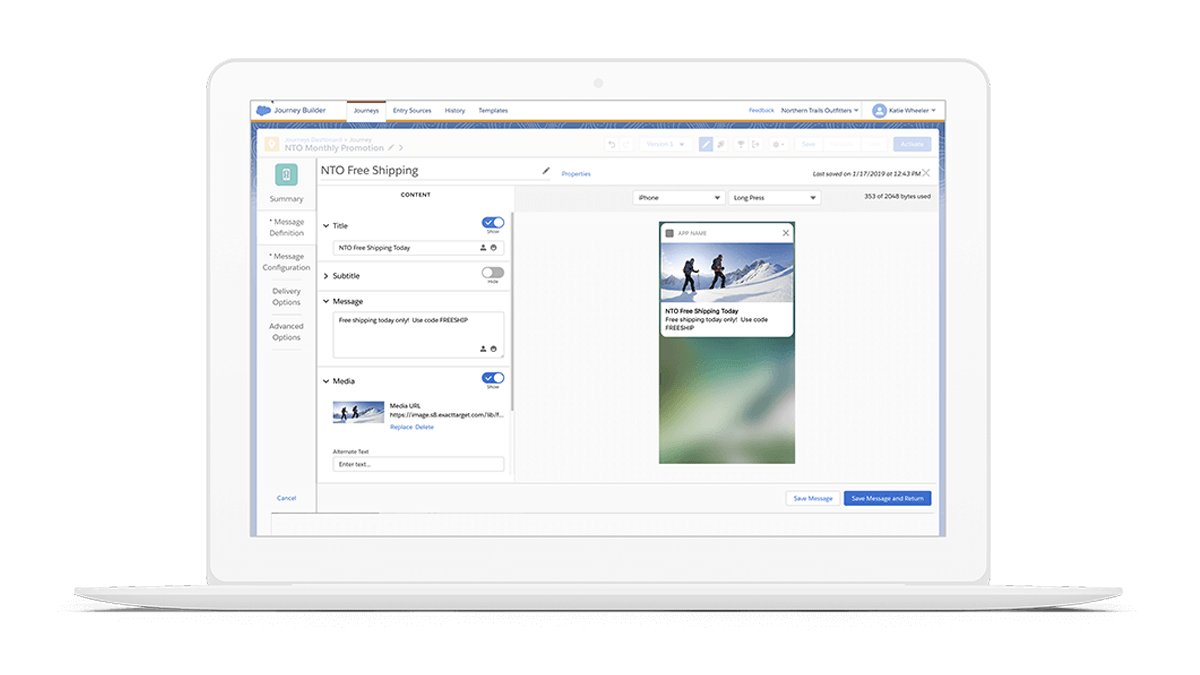The height and width of the screenshot is (675, 1200).
Task: Click the NTO Free Shipping Today title field
Action: [x=418, y=247]
